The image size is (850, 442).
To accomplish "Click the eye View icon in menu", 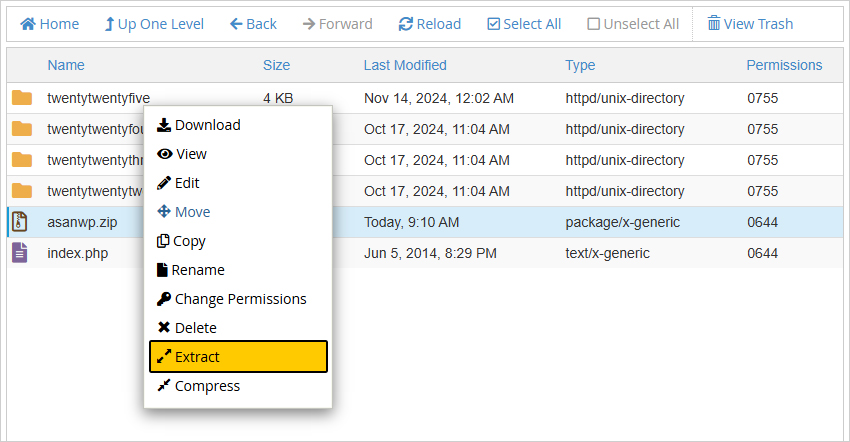I will tap(164, 154).
